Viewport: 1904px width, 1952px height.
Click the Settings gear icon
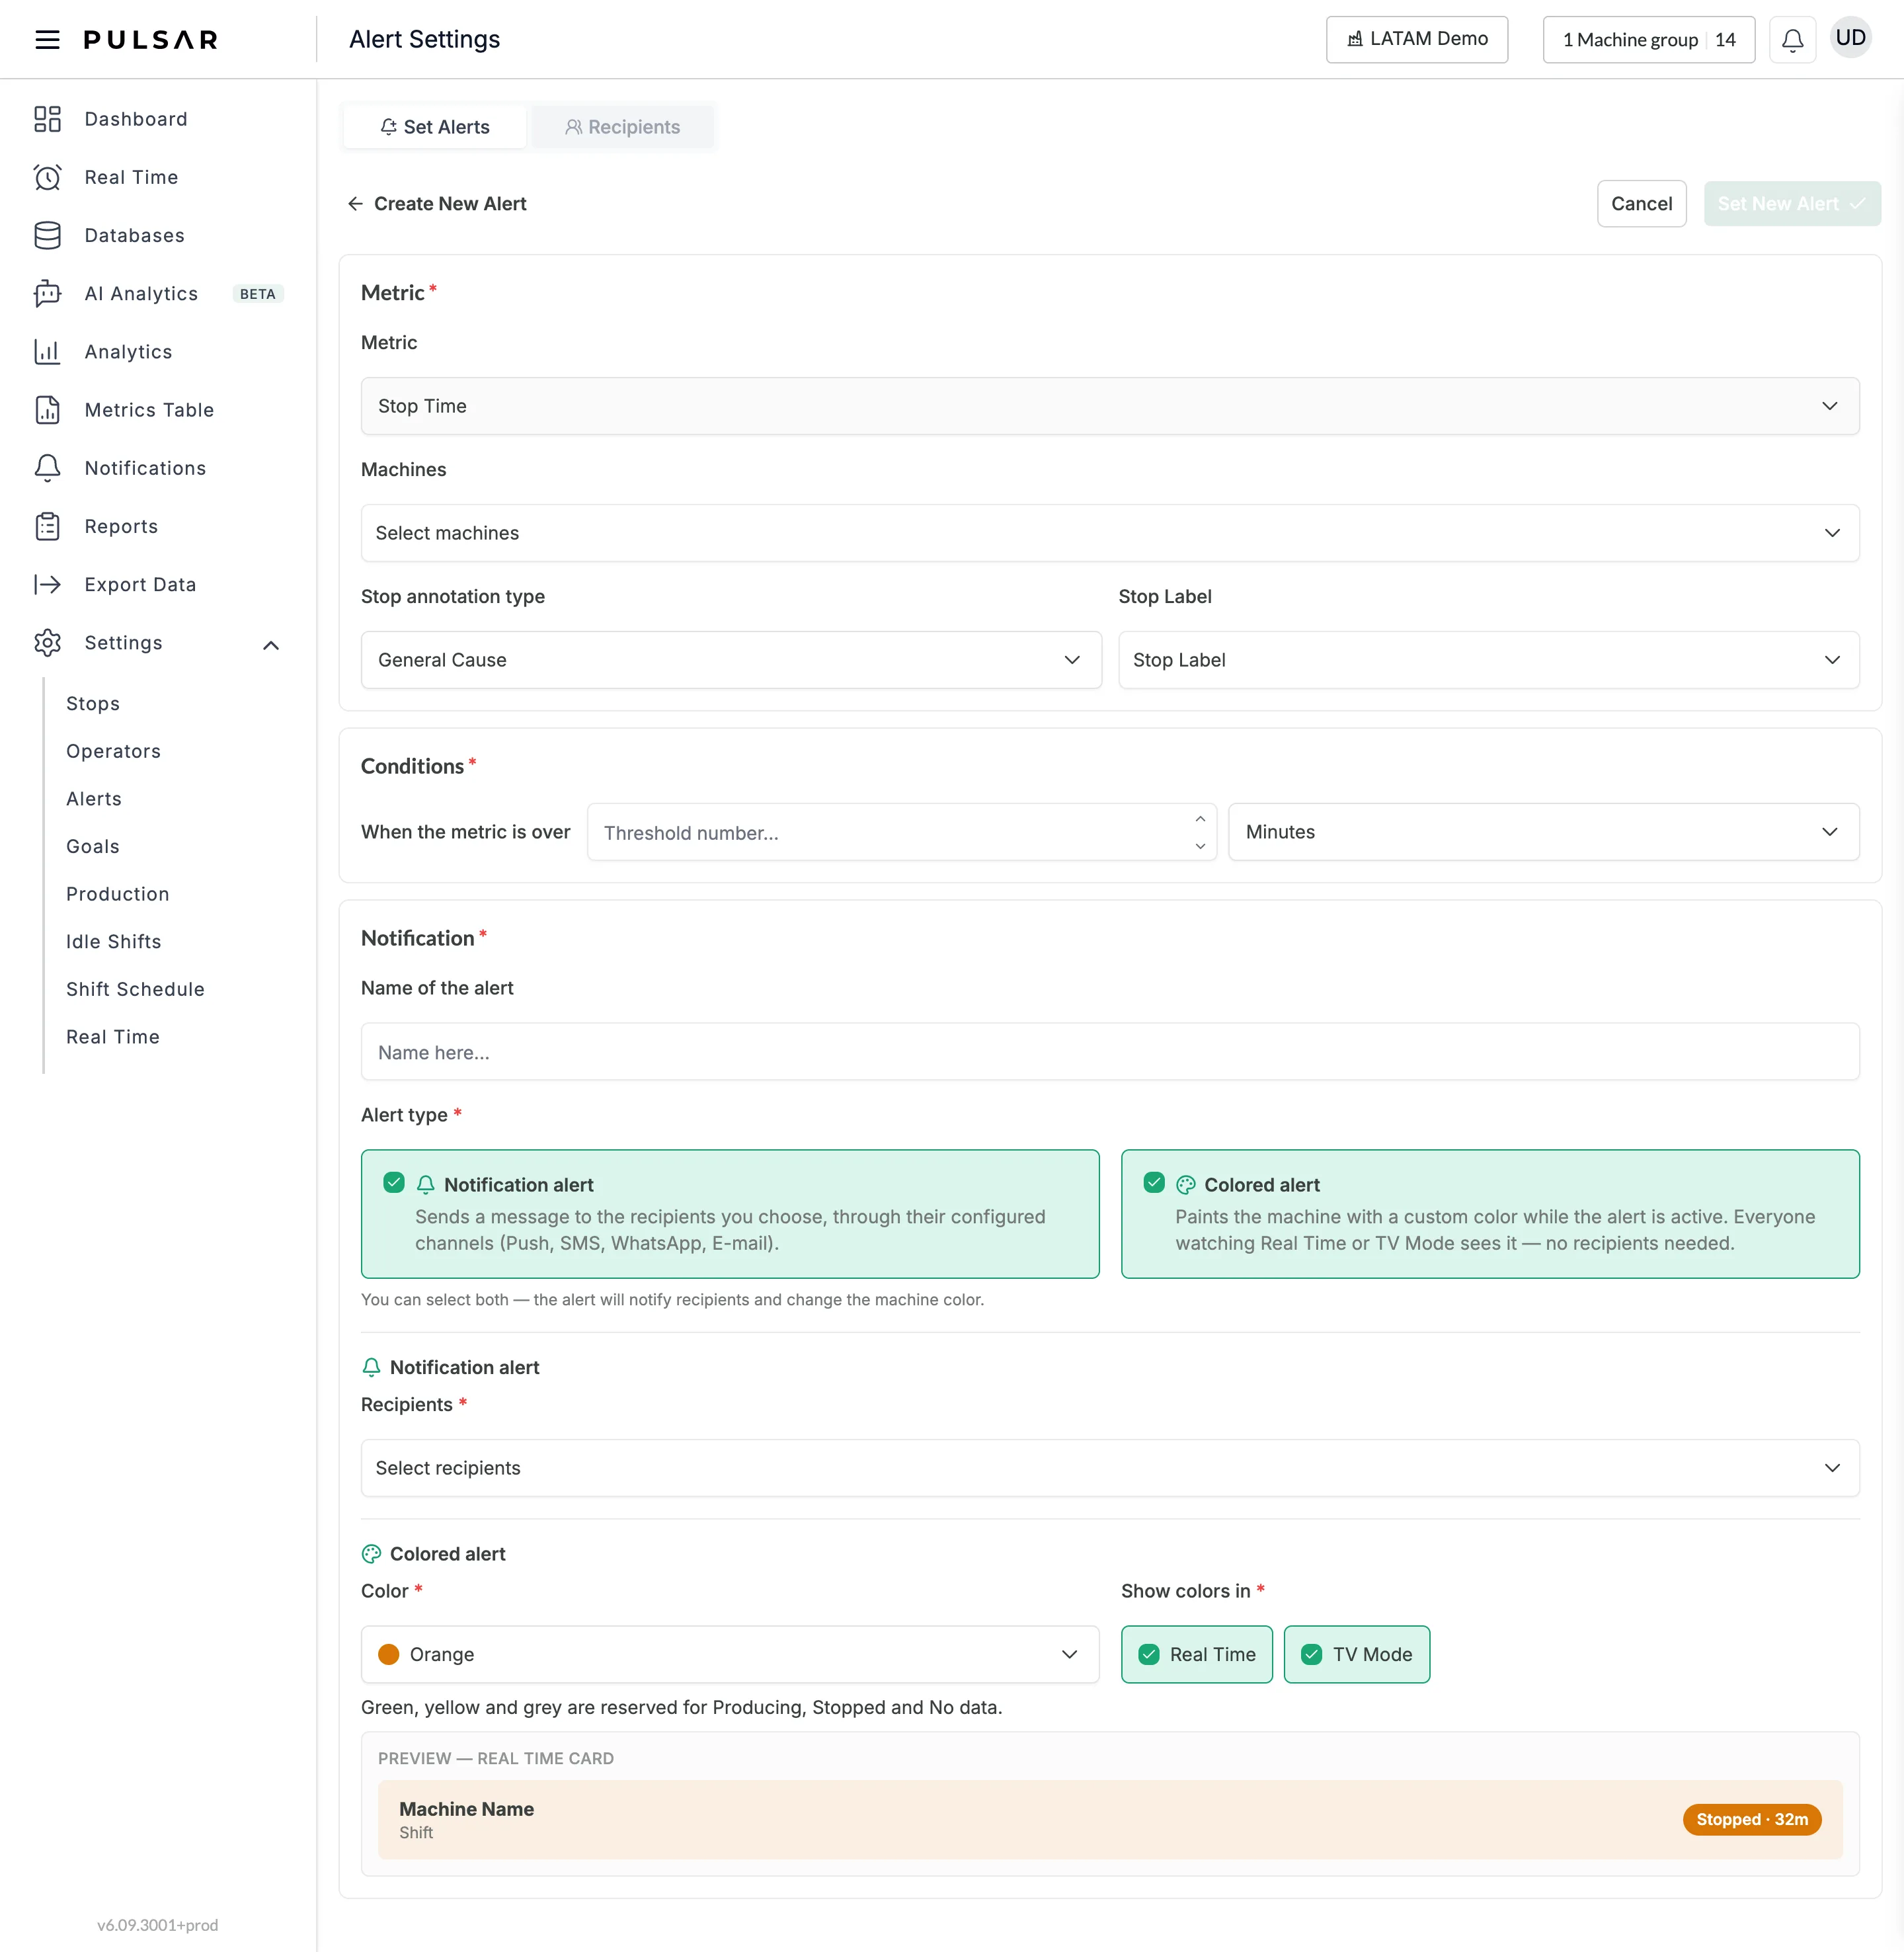click(47, 642)
